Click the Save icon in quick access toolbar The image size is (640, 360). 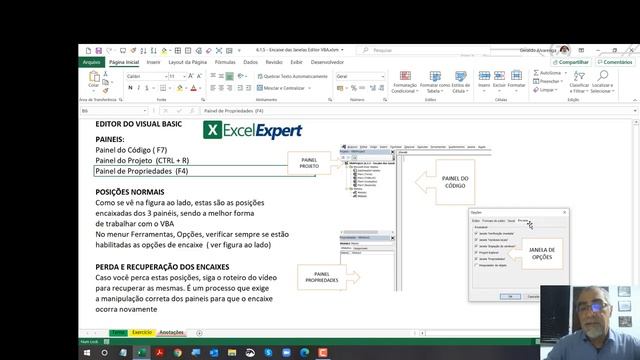[99, 51]
